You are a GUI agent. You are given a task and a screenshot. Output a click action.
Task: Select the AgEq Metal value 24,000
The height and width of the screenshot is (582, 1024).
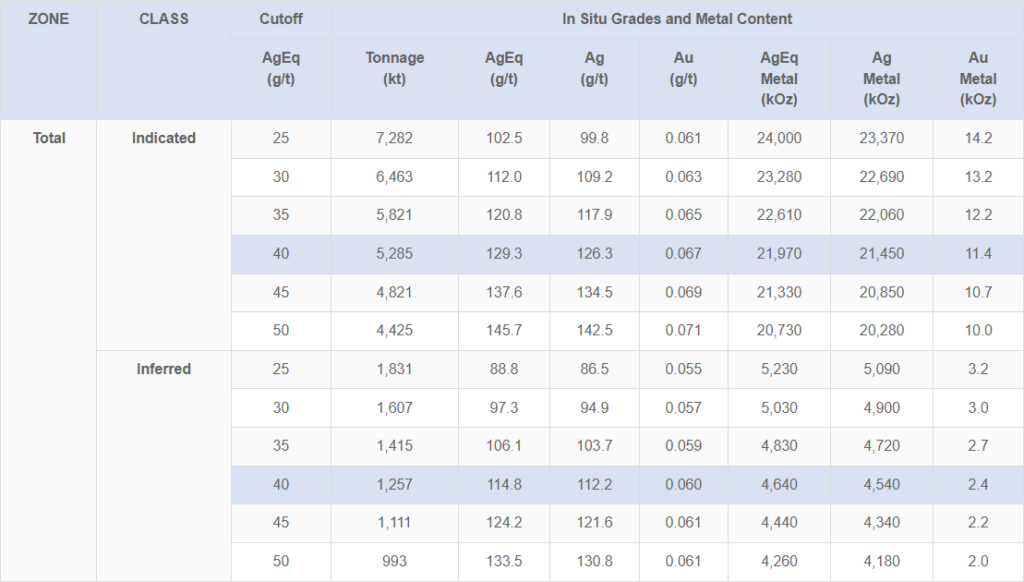[779, 139]
